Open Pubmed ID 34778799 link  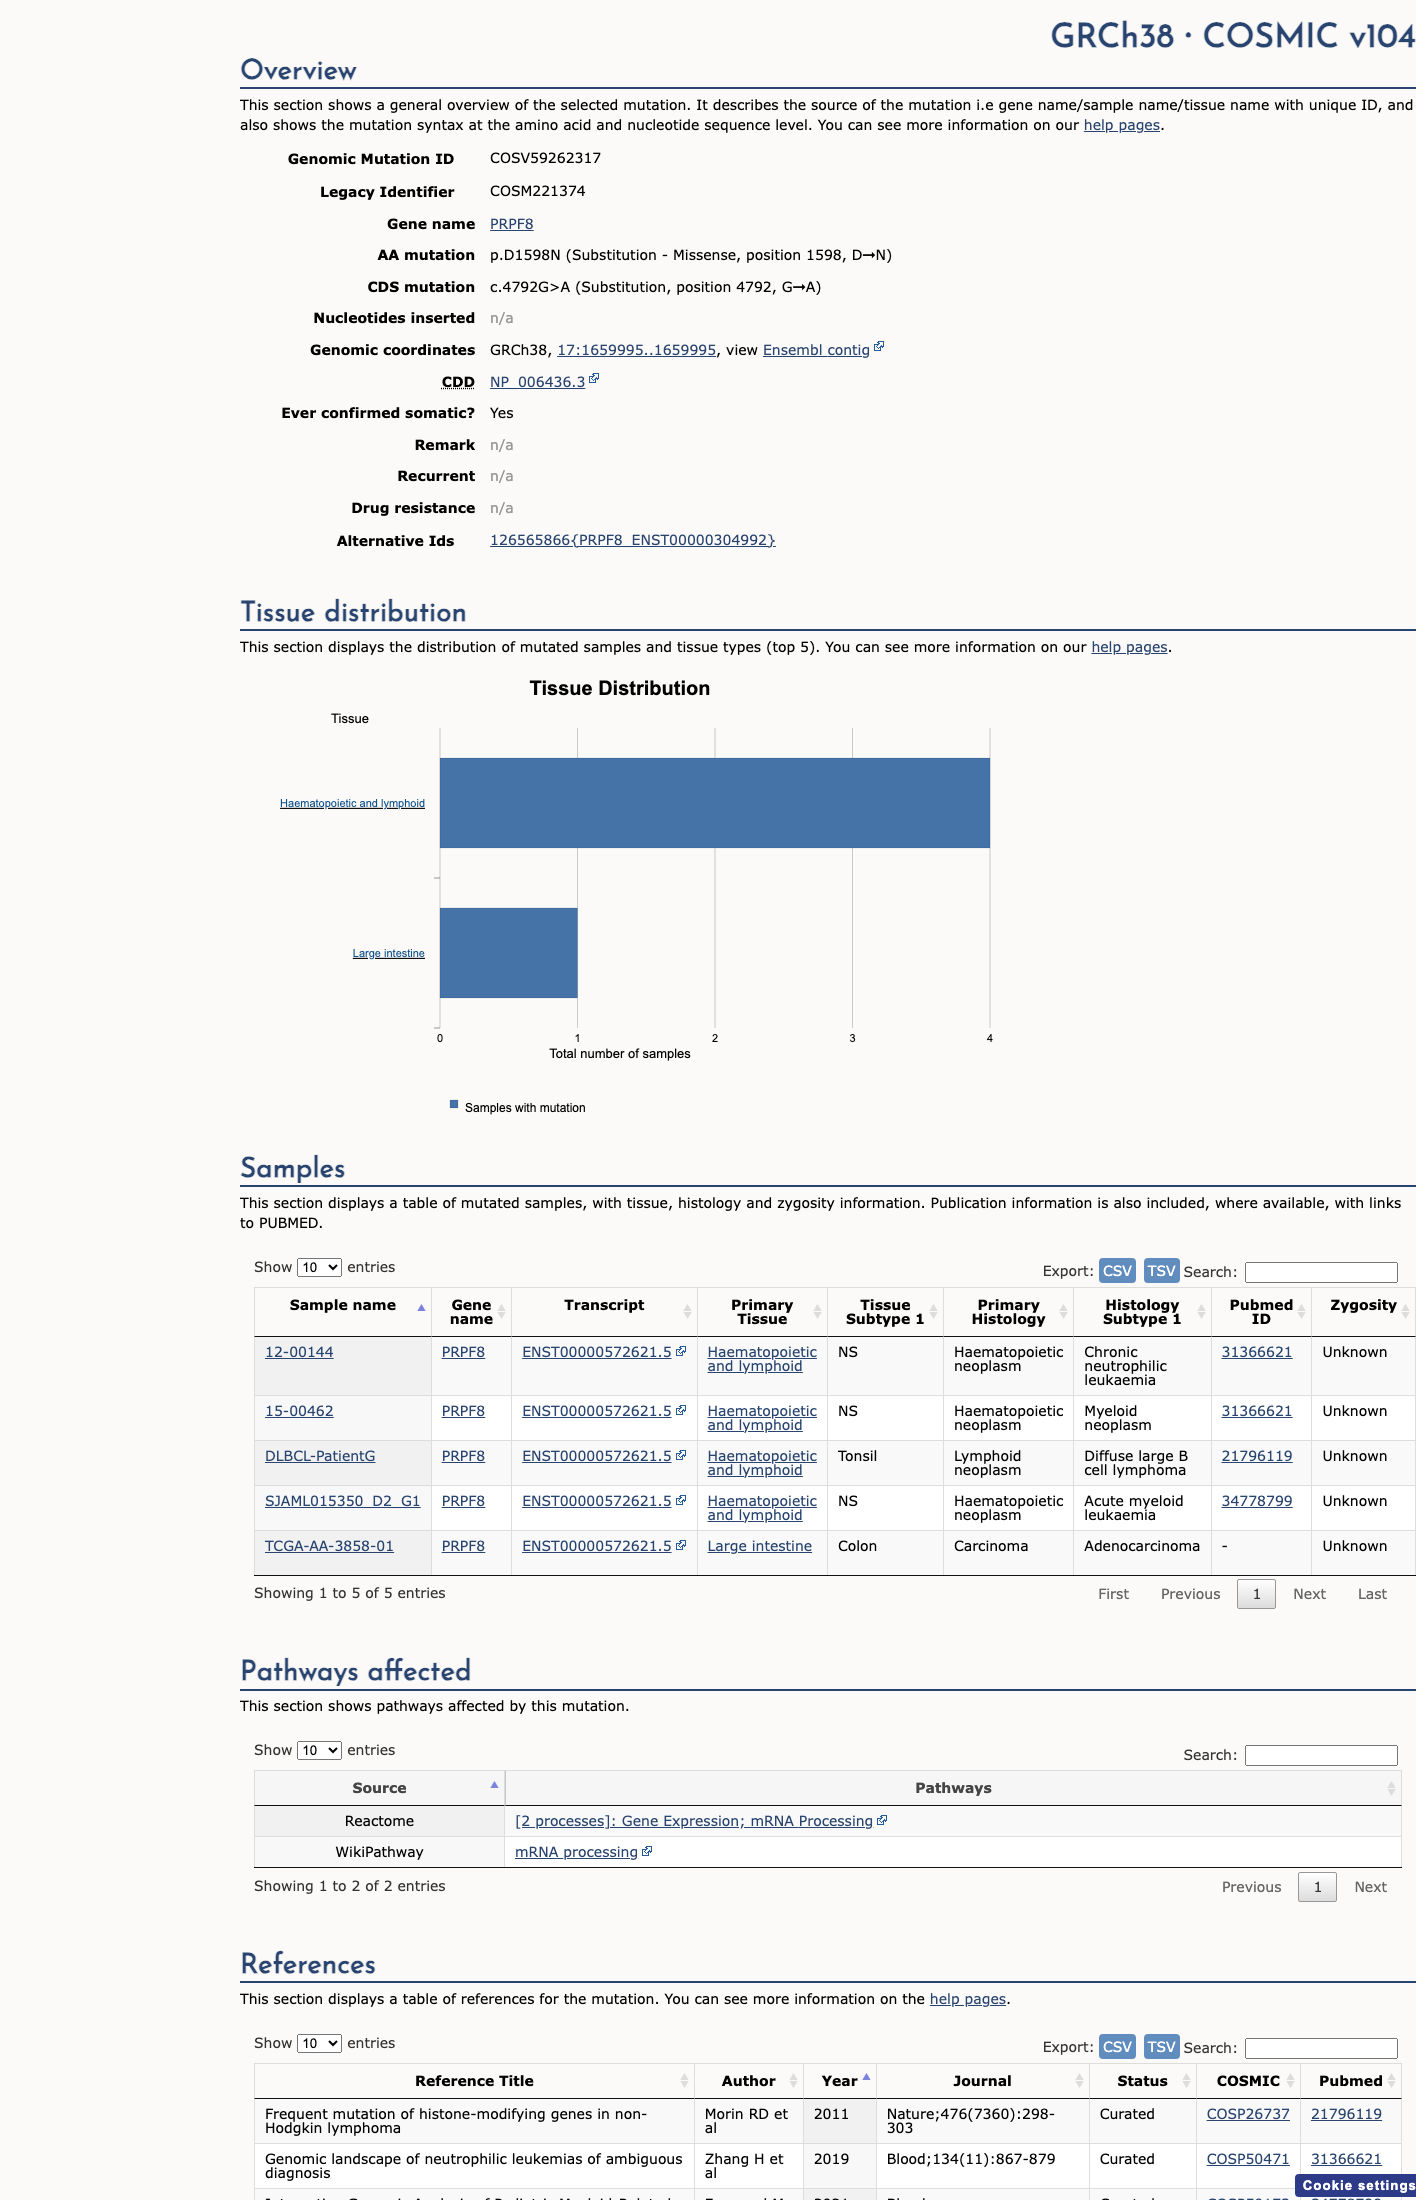[x=1257, y=1501]
